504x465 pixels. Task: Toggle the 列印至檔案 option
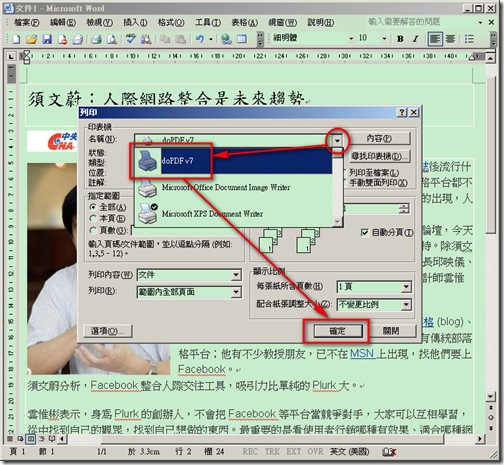(374, 173)
